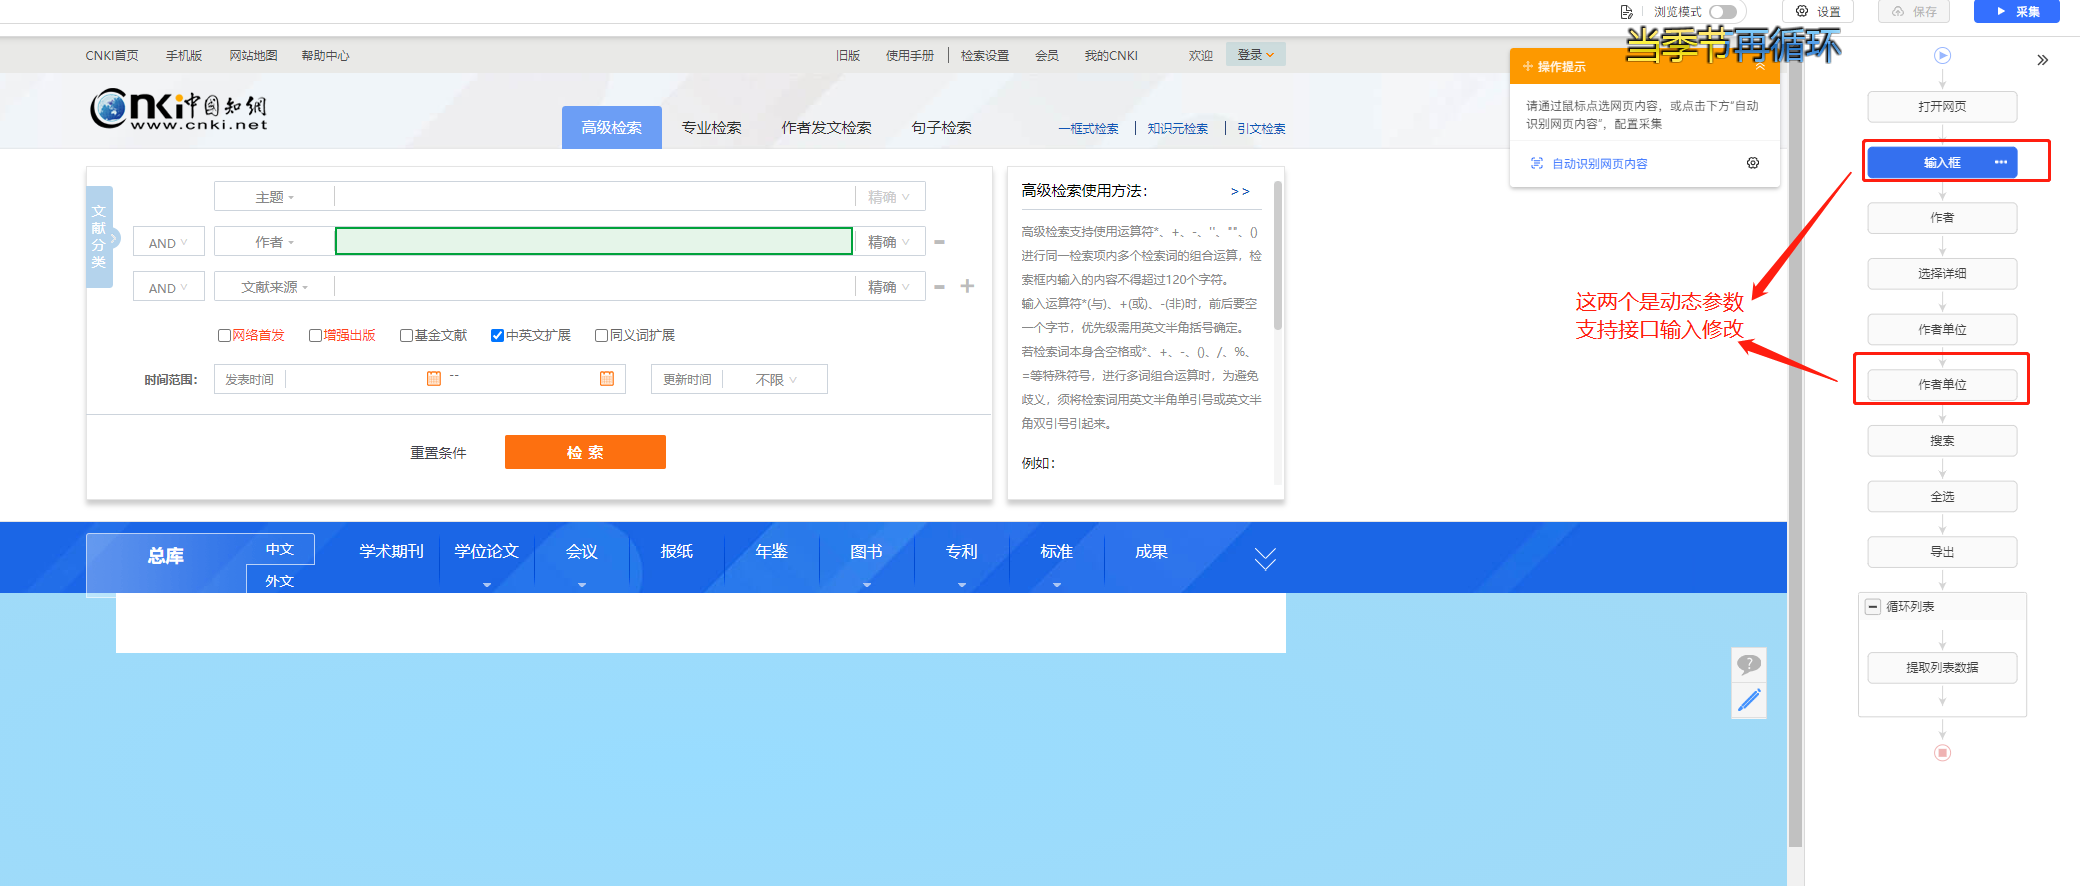Screen dimensions: 2080x886
Task: Check the 网络首发 checkbox
Action: [x=225, y=336]
